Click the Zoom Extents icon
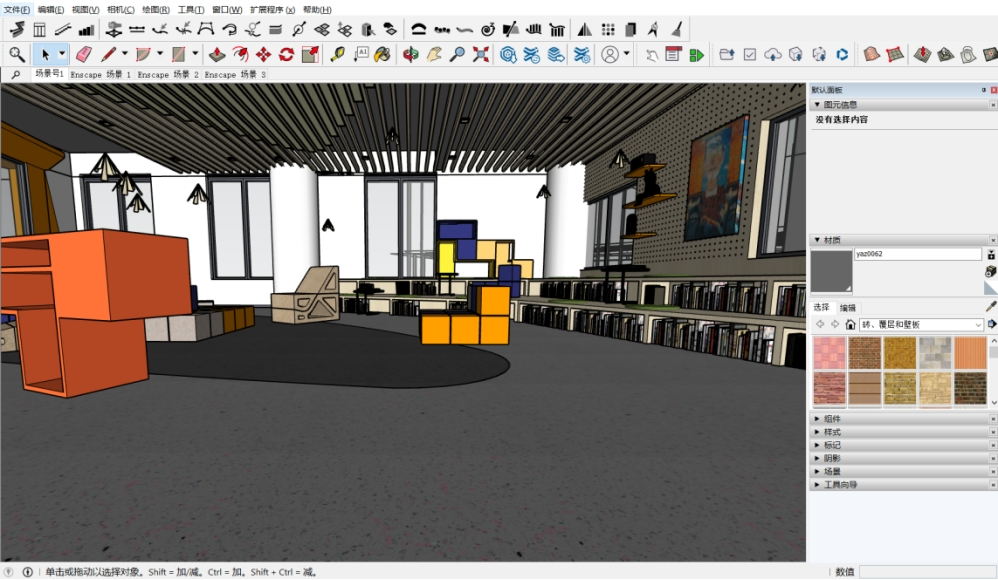Screen dimensions: 998x580 481,54
